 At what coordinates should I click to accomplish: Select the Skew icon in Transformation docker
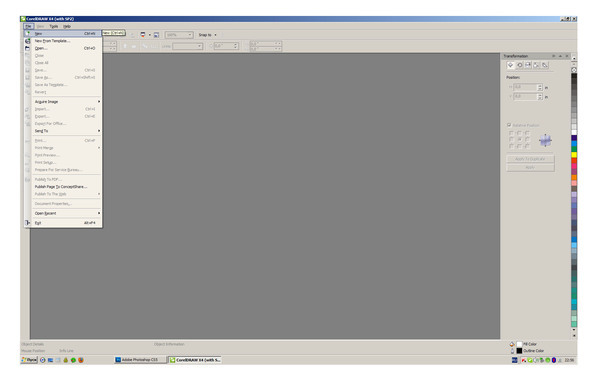[x=545, y=65]
